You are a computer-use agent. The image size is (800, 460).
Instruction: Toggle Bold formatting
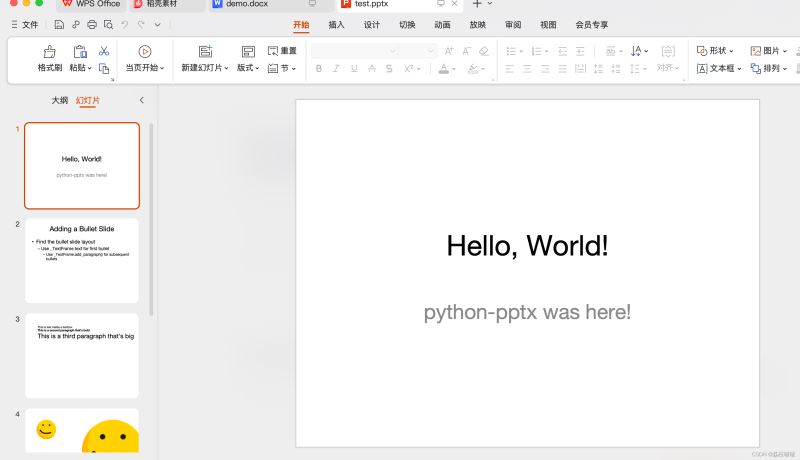pos(318,68)
